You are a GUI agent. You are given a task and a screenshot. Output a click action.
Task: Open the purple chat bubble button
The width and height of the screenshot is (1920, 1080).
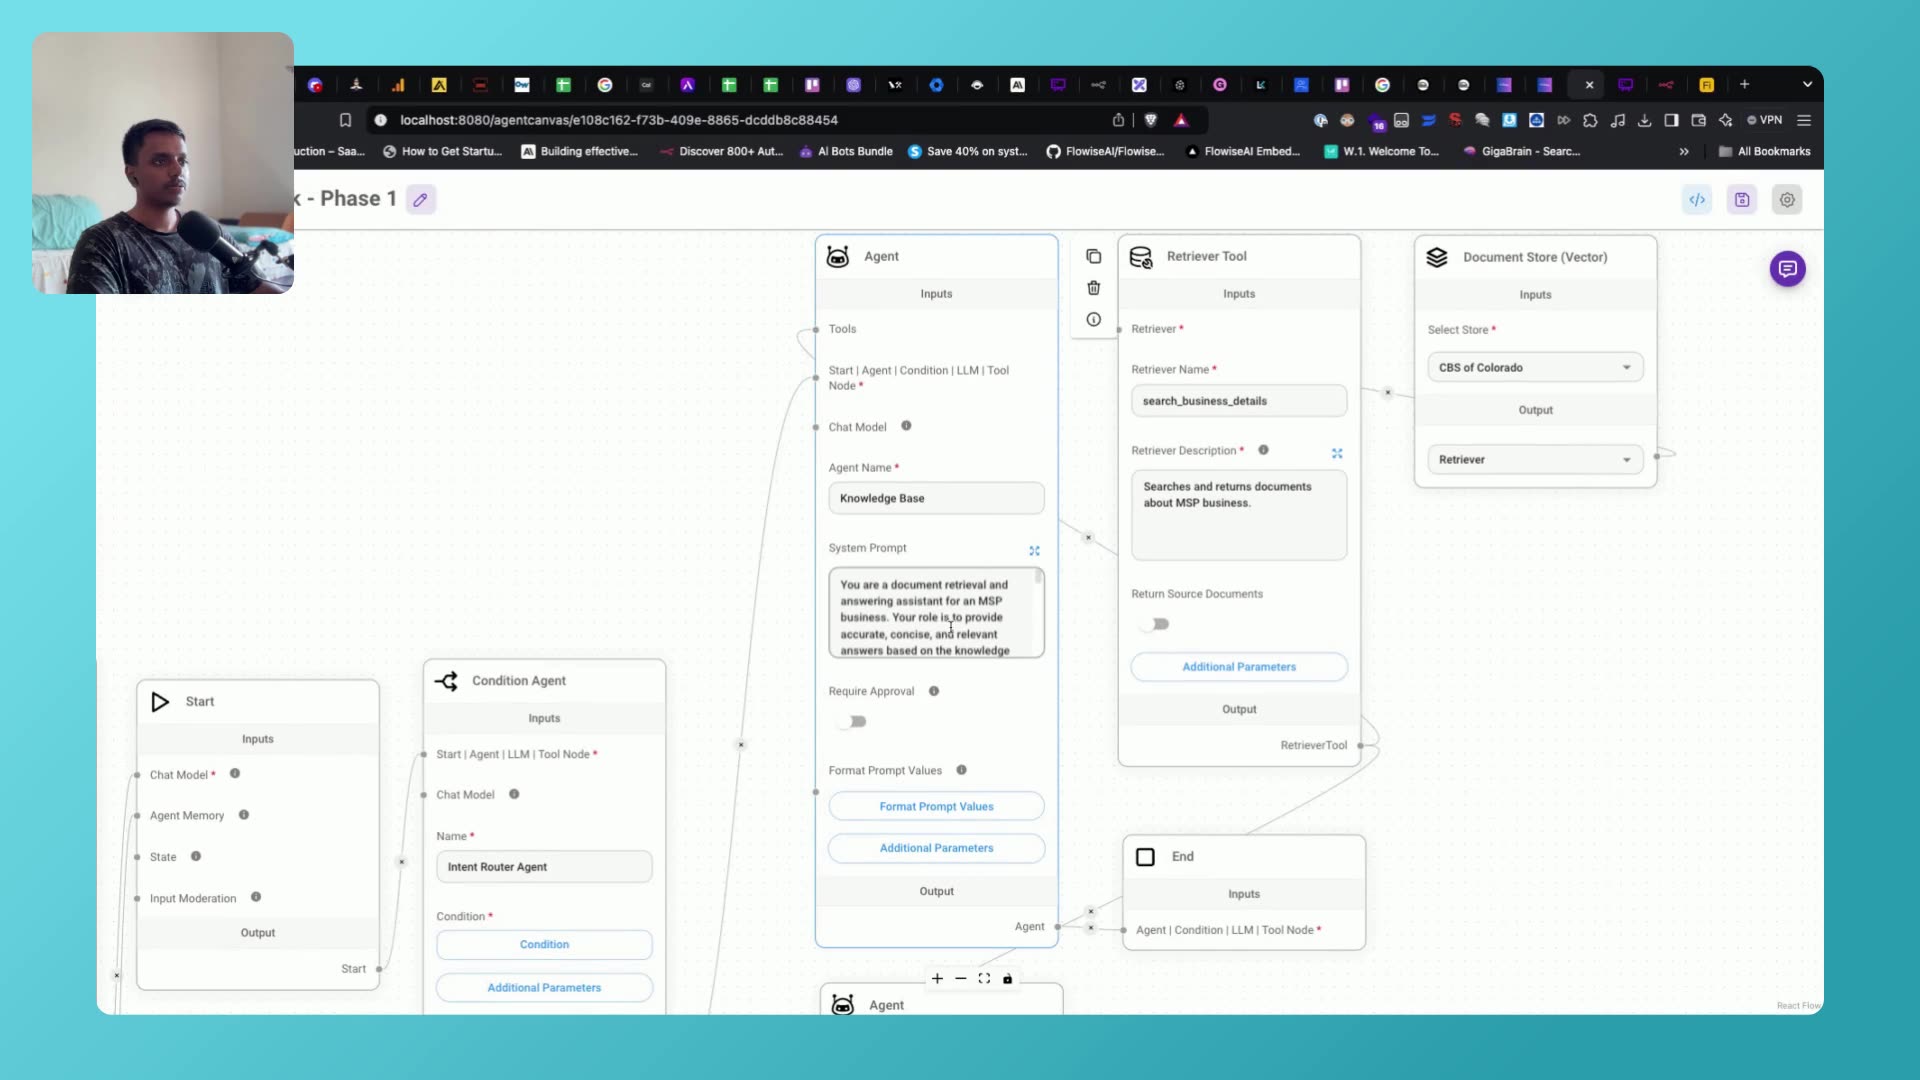point(1787,269)
